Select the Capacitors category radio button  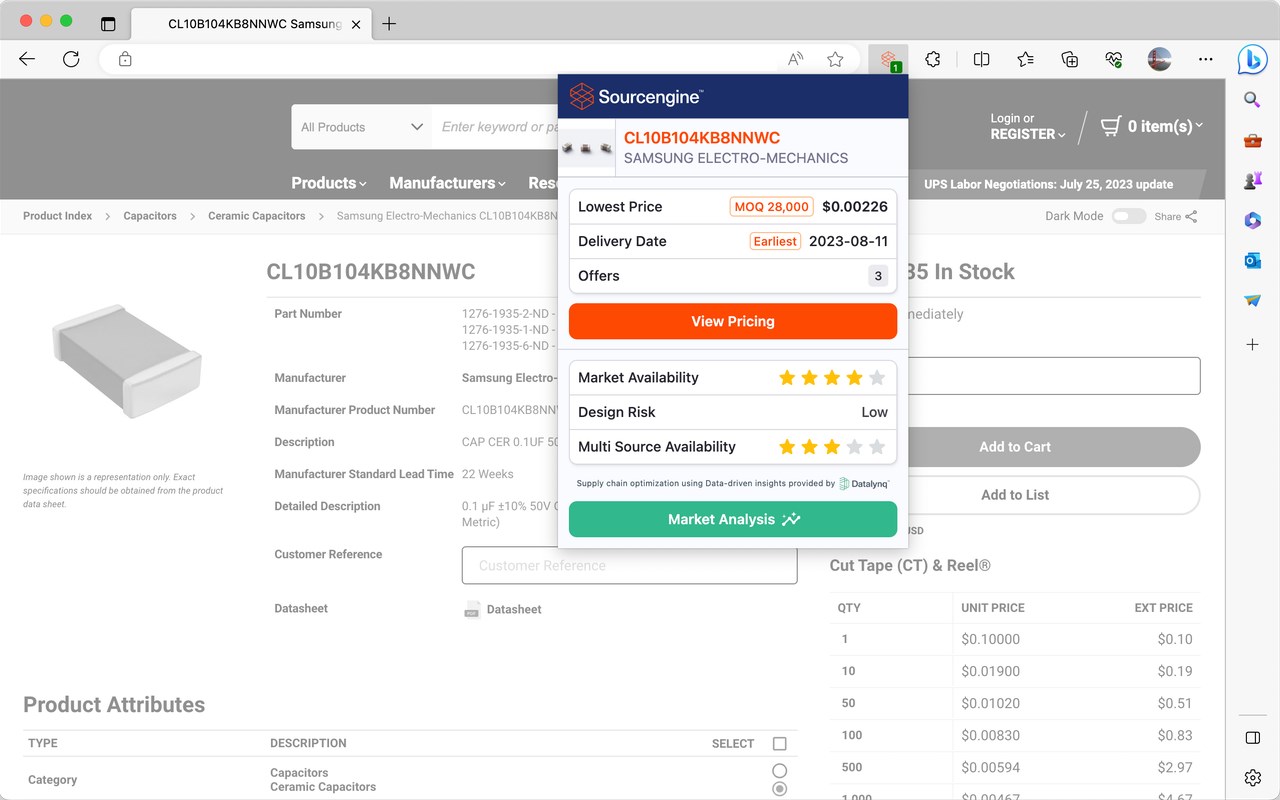[780, 771]
